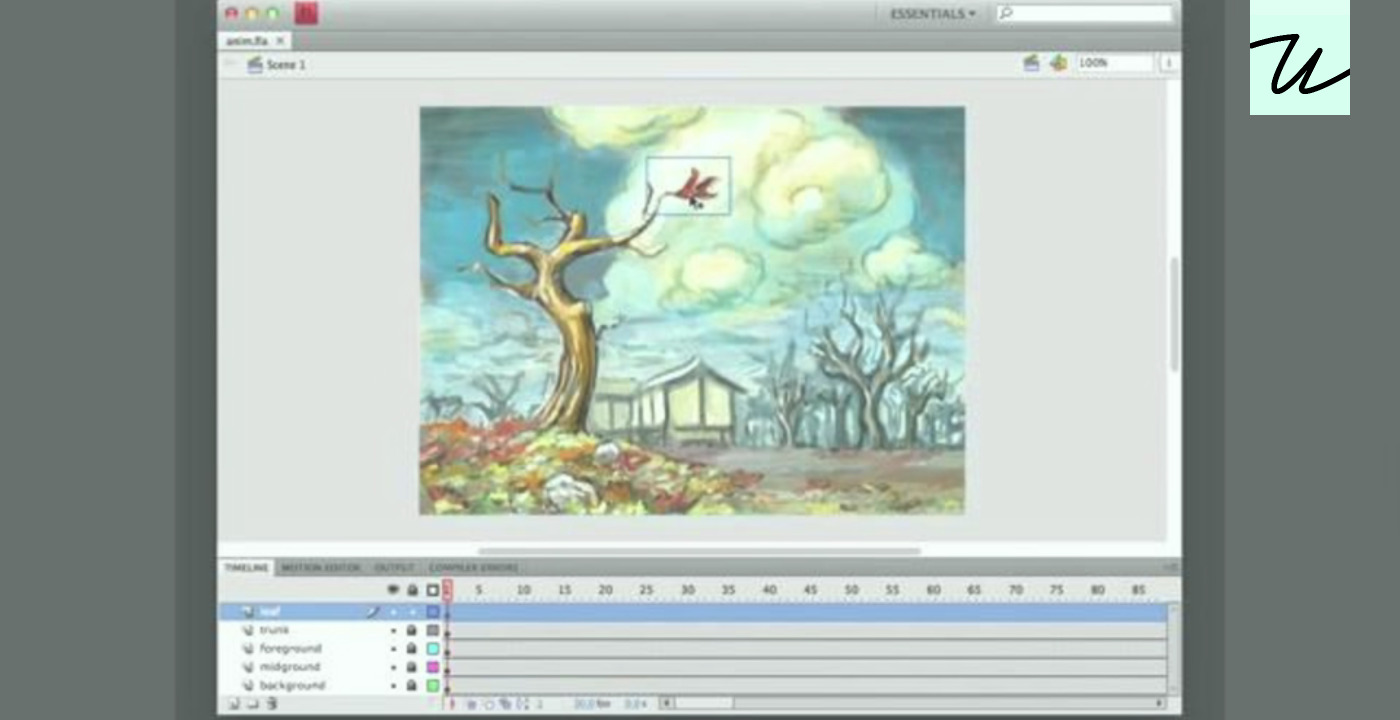Select the midground layer name
1400x720 pixels.
pyautogui.click(x=290, y=667)
